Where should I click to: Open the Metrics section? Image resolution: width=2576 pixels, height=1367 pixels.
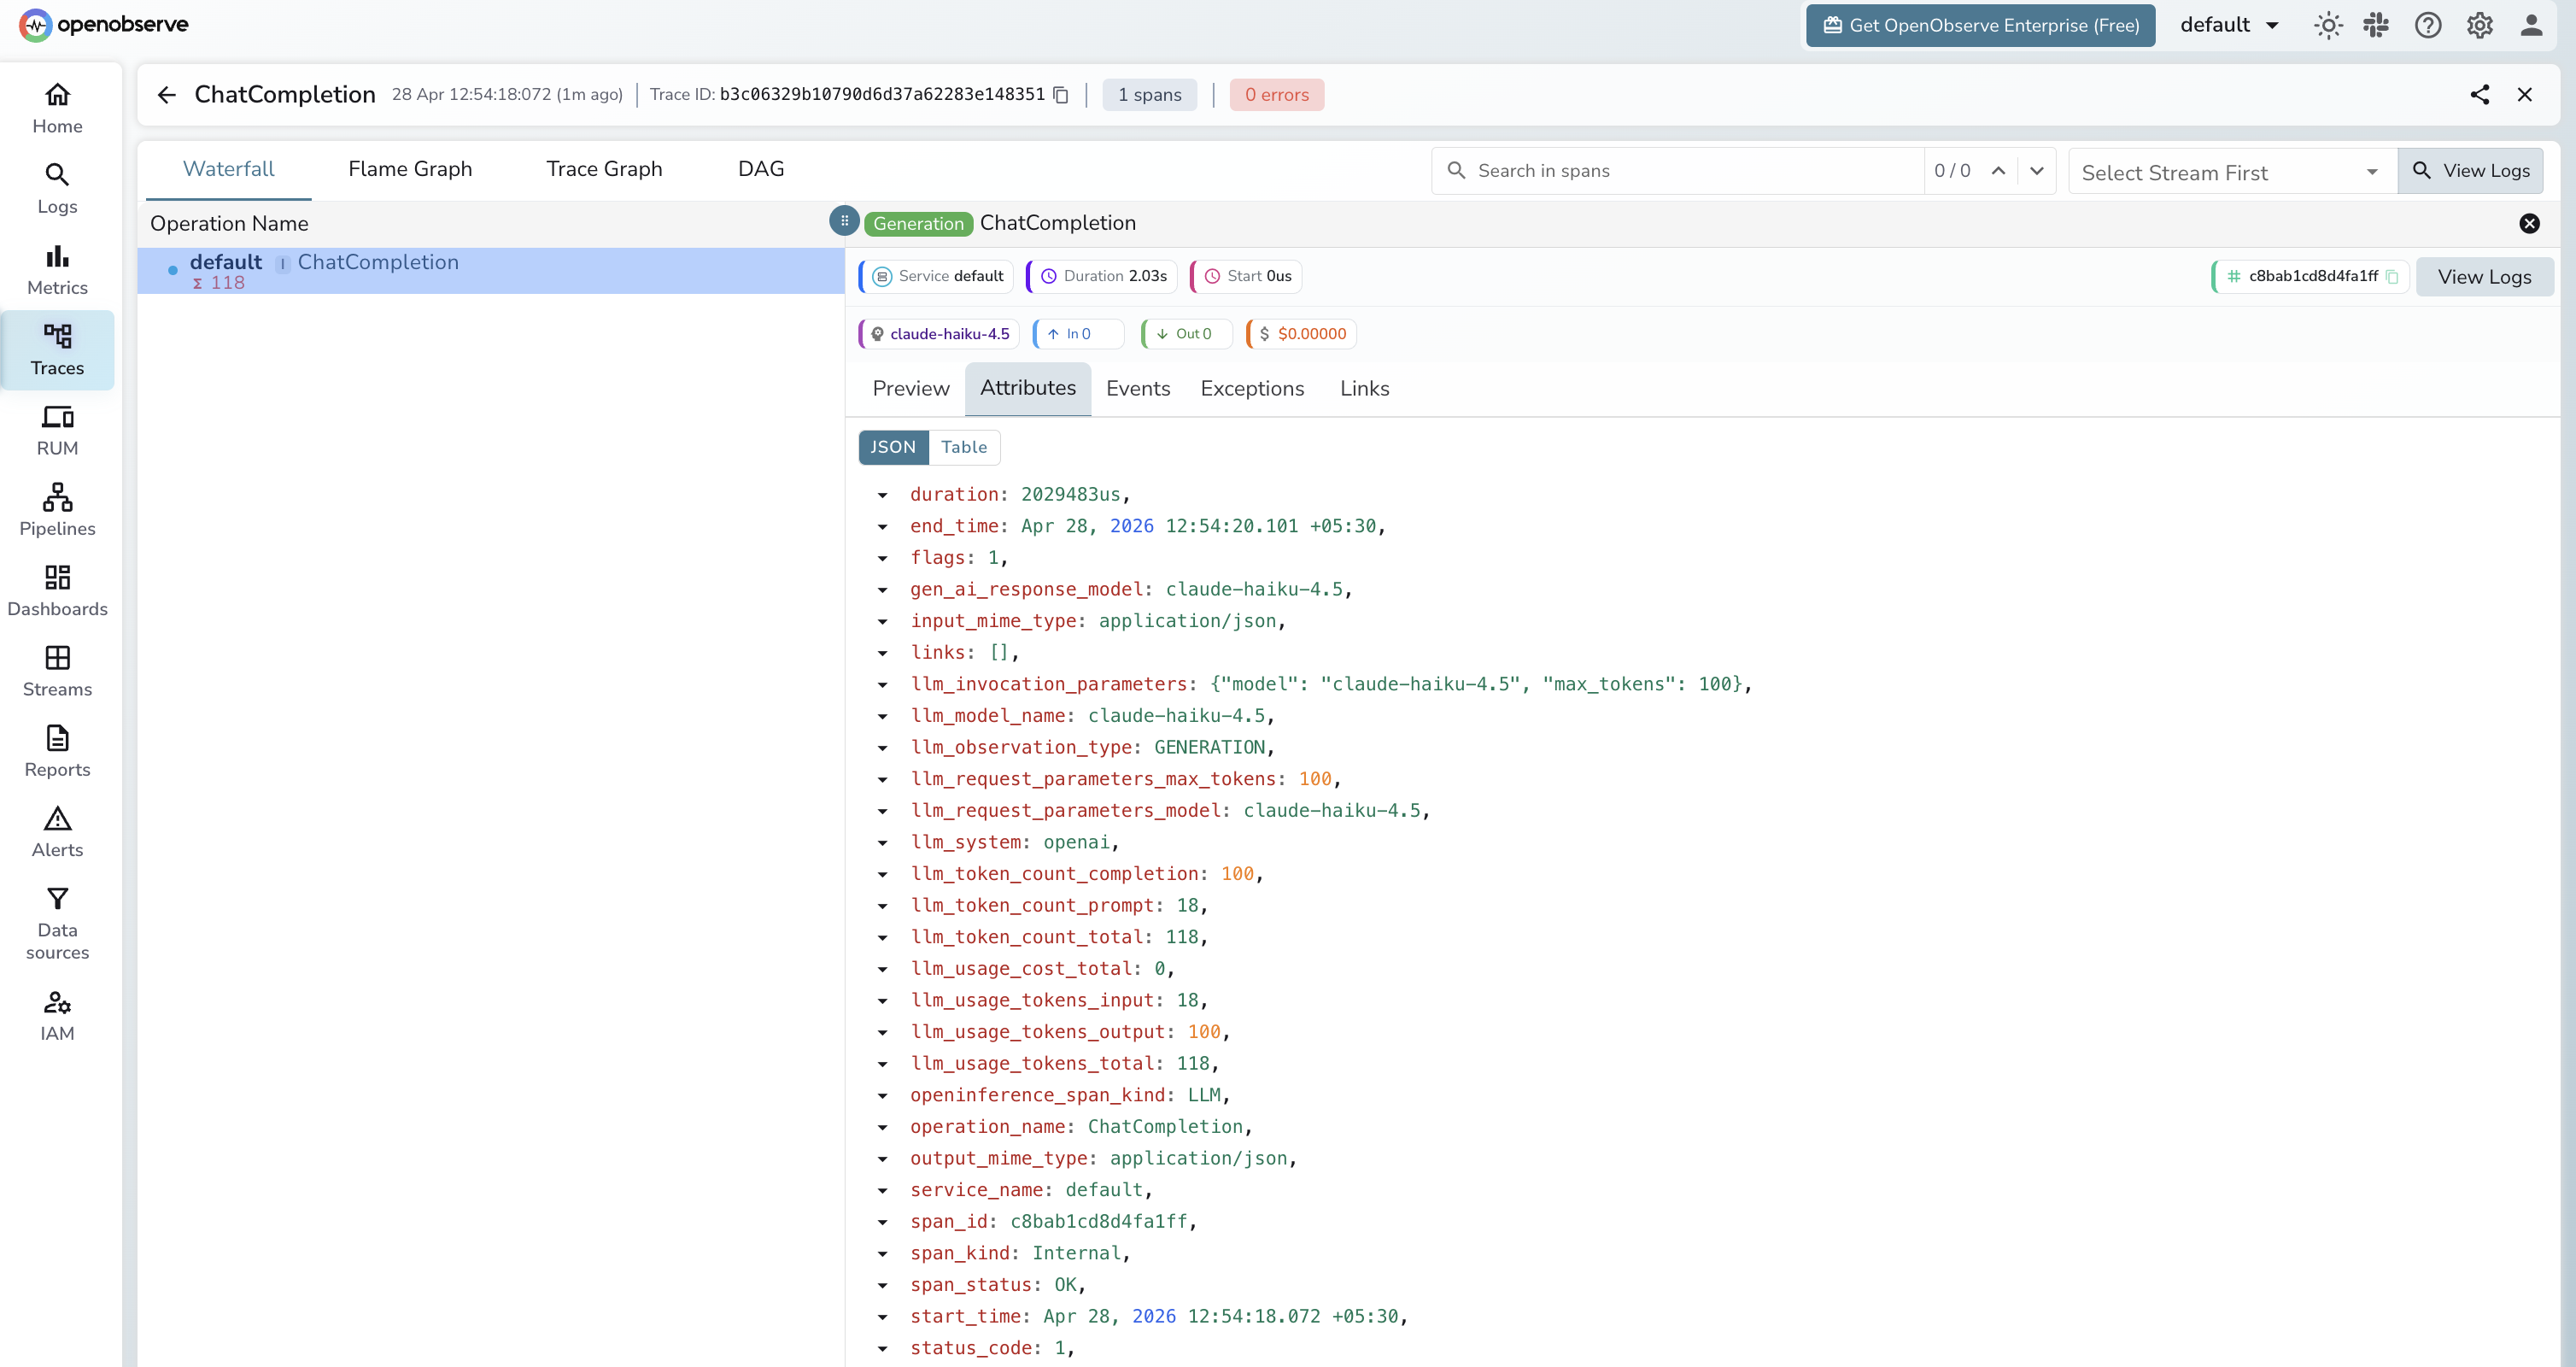[x=57, y=268]
